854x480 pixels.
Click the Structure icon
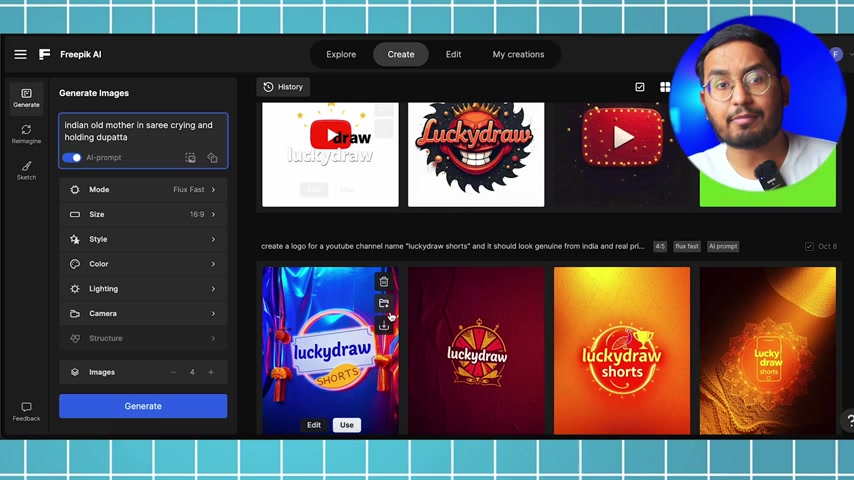[75, 338]
